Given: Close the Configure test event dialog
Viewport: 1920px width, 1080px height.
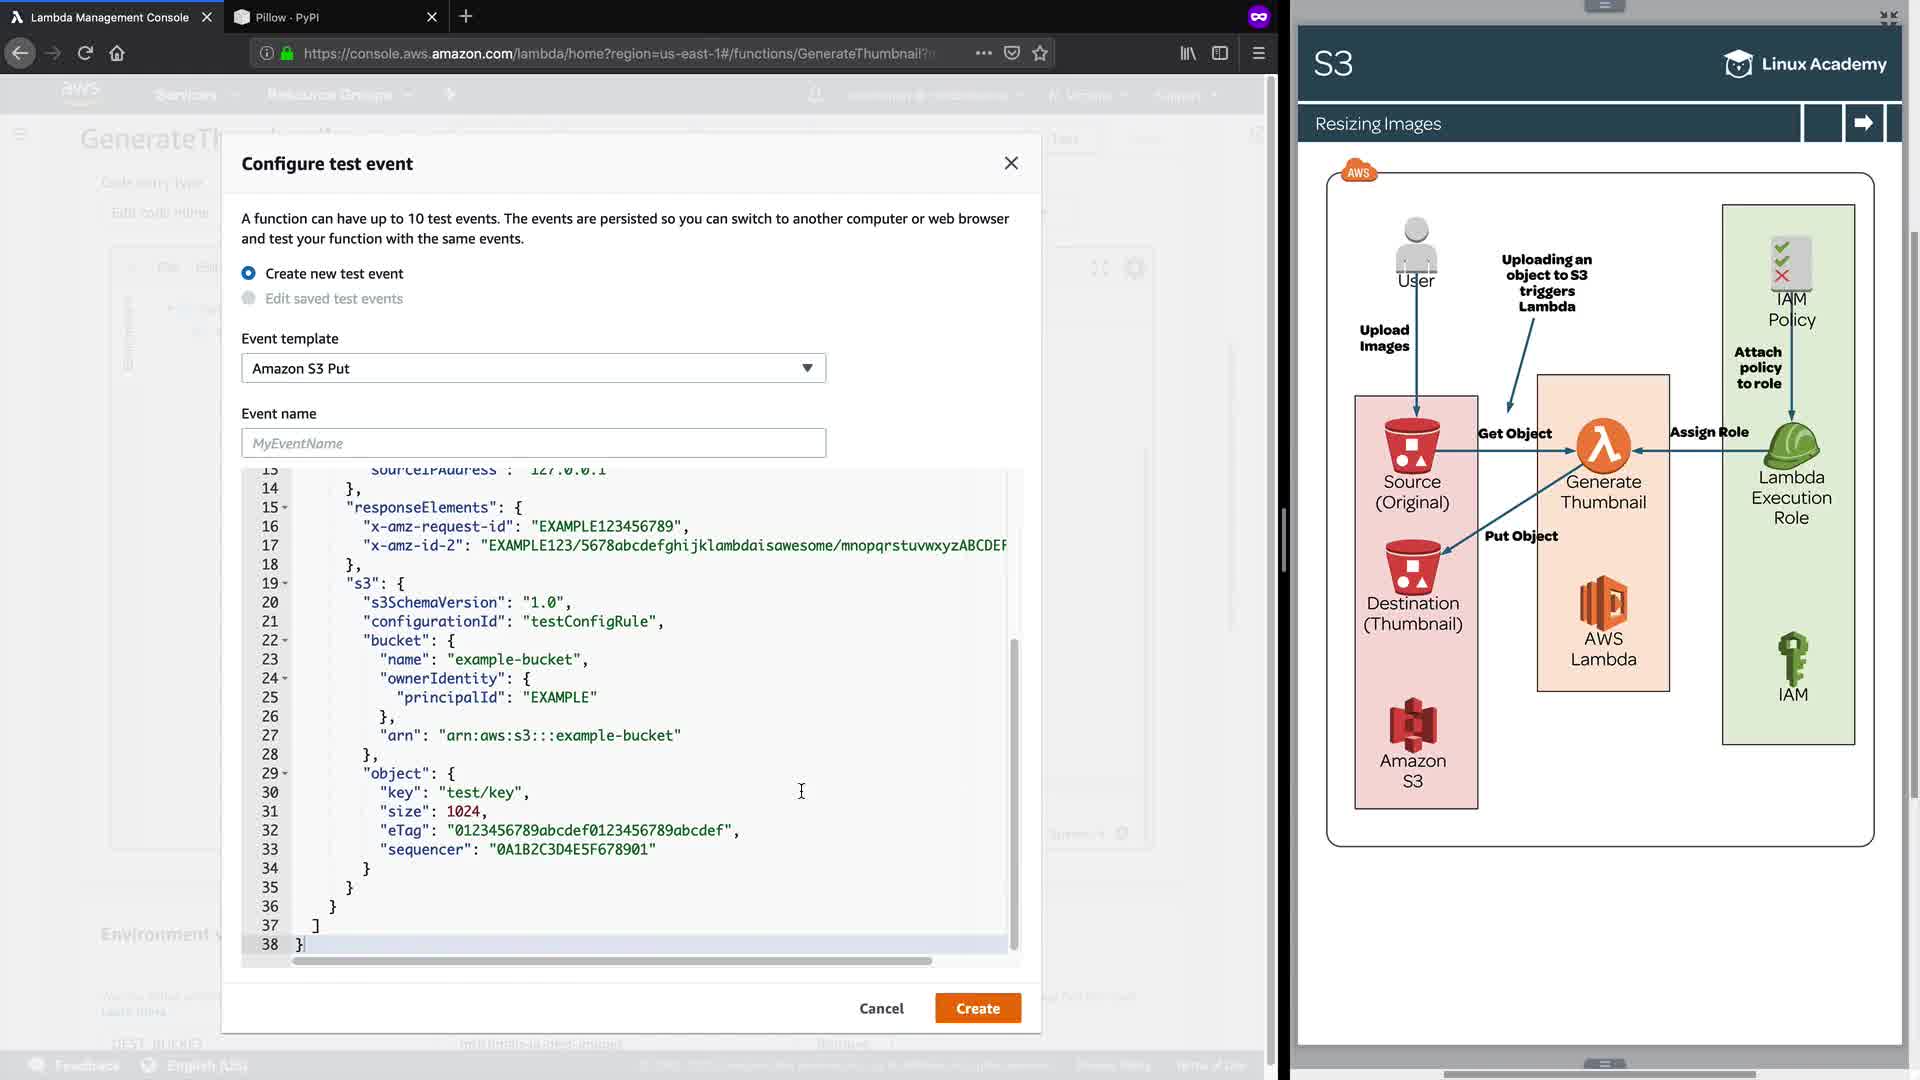Looking at the screenshot, I should coord(1011,163).
